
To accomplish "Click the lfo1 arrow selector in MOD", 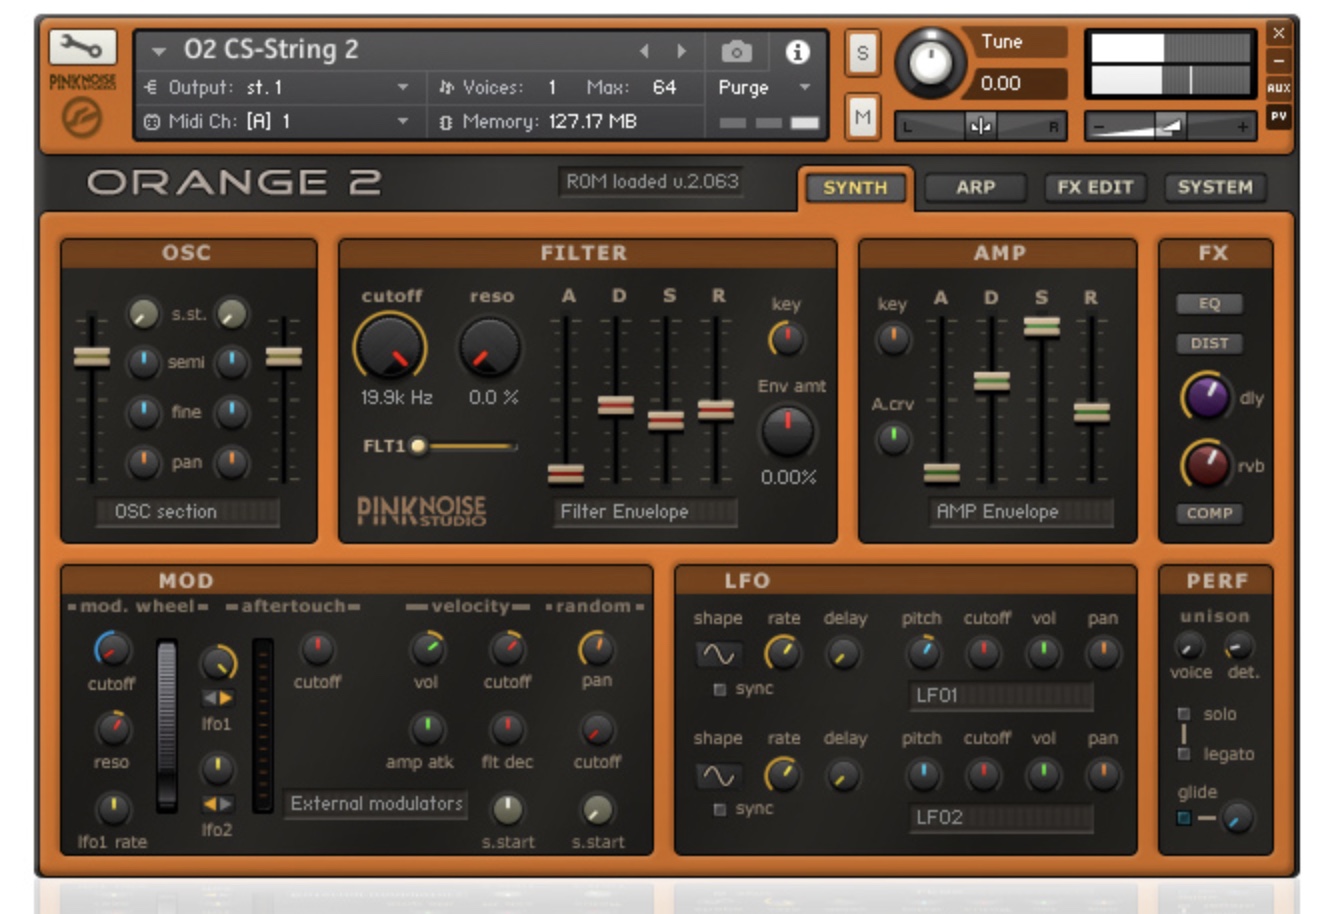I will click(217, 698).
